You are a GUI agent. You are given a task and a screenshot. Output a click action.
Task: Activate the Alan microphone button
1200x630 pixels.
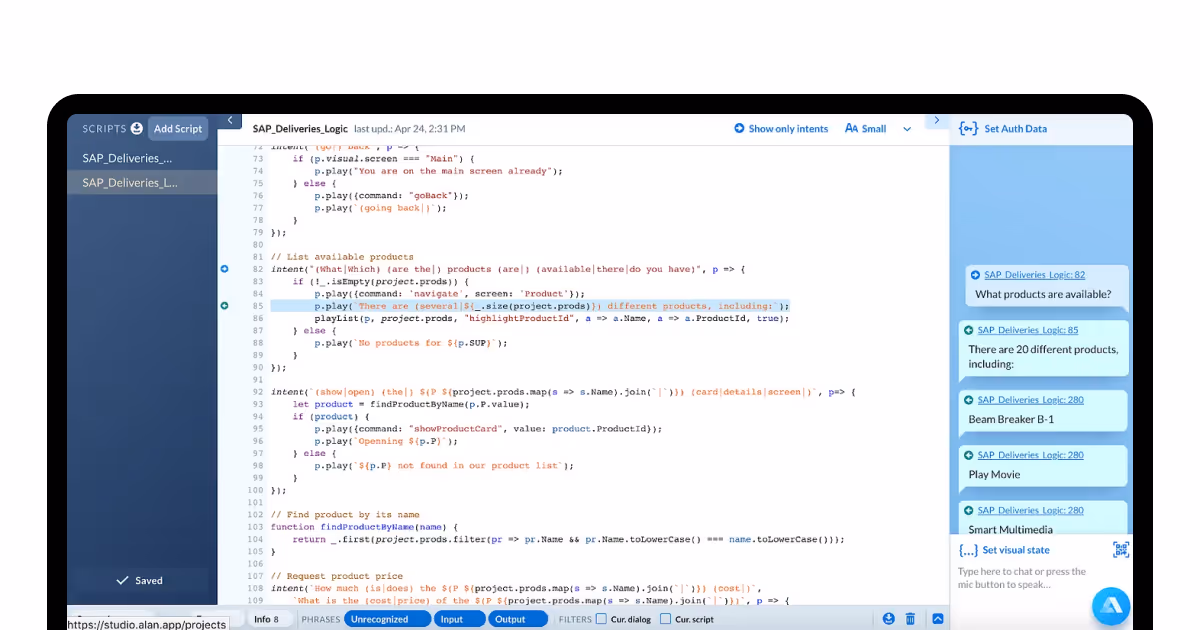(x=1110, y=604)
